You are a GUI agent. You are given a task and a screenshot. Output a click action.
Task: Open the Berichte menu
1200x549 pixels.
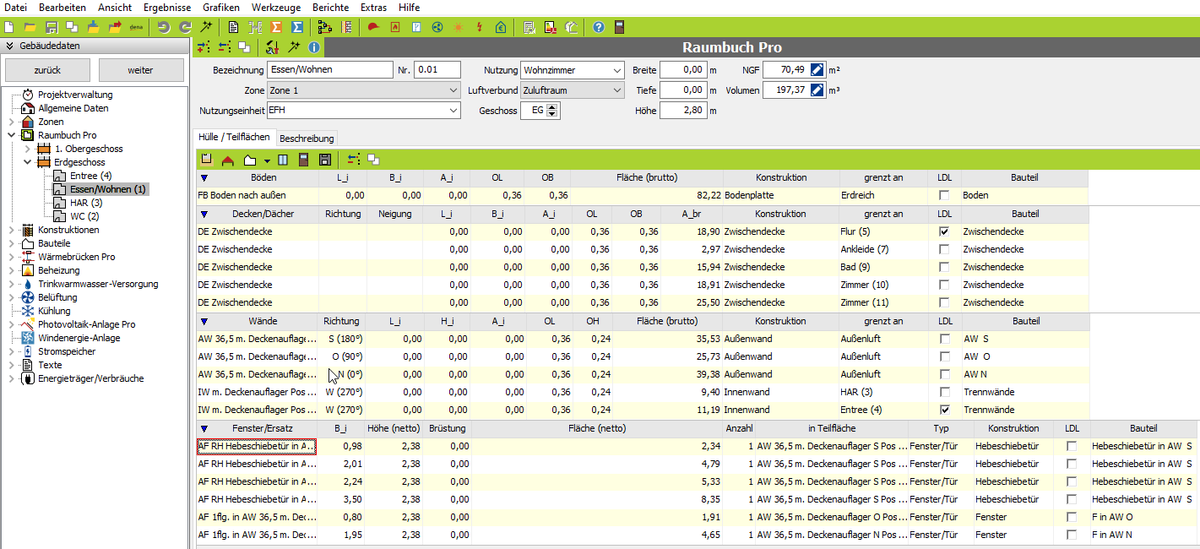(330, 7)
